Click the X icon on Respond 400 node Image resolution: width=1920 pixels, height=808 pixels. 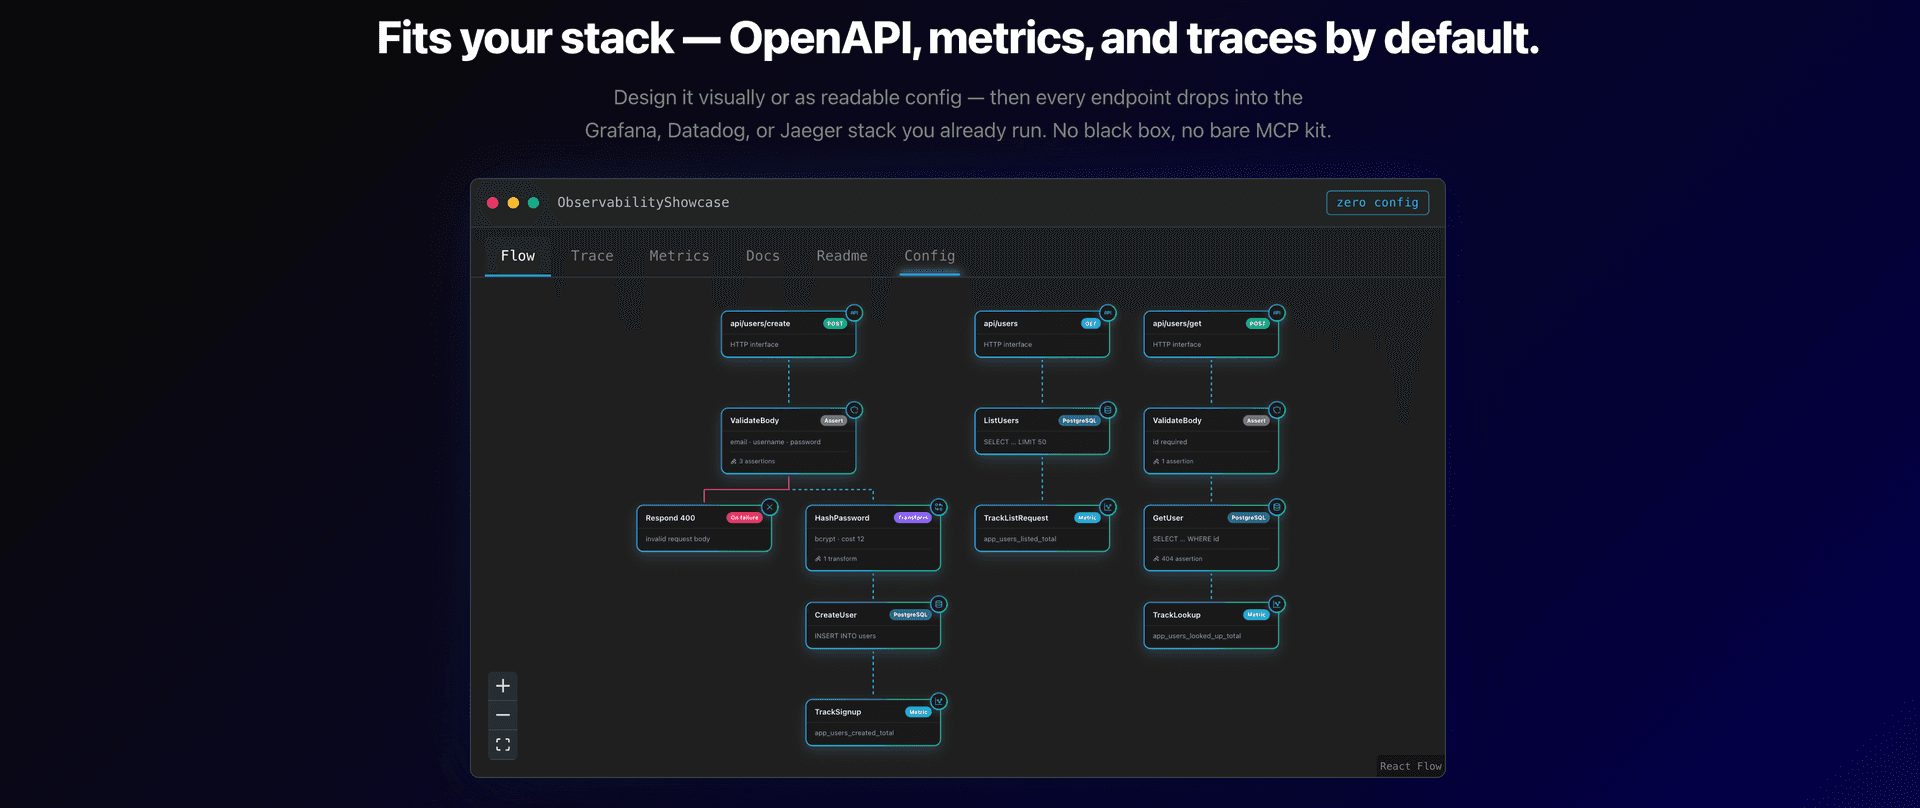(x=770, y=507)
